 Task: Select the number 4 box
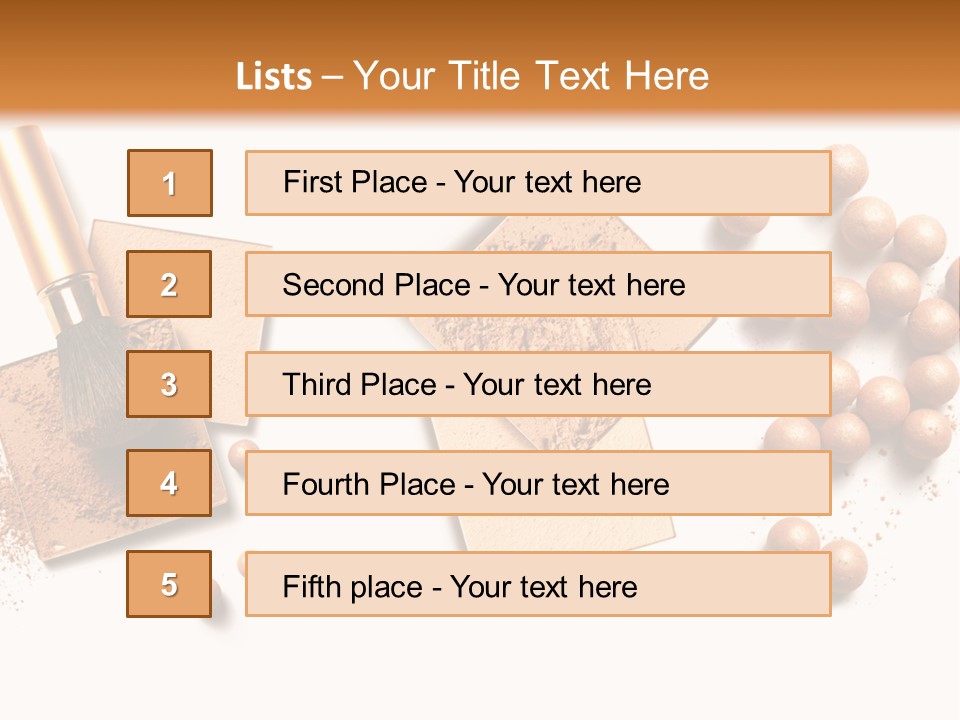click(x=169, y=483)
